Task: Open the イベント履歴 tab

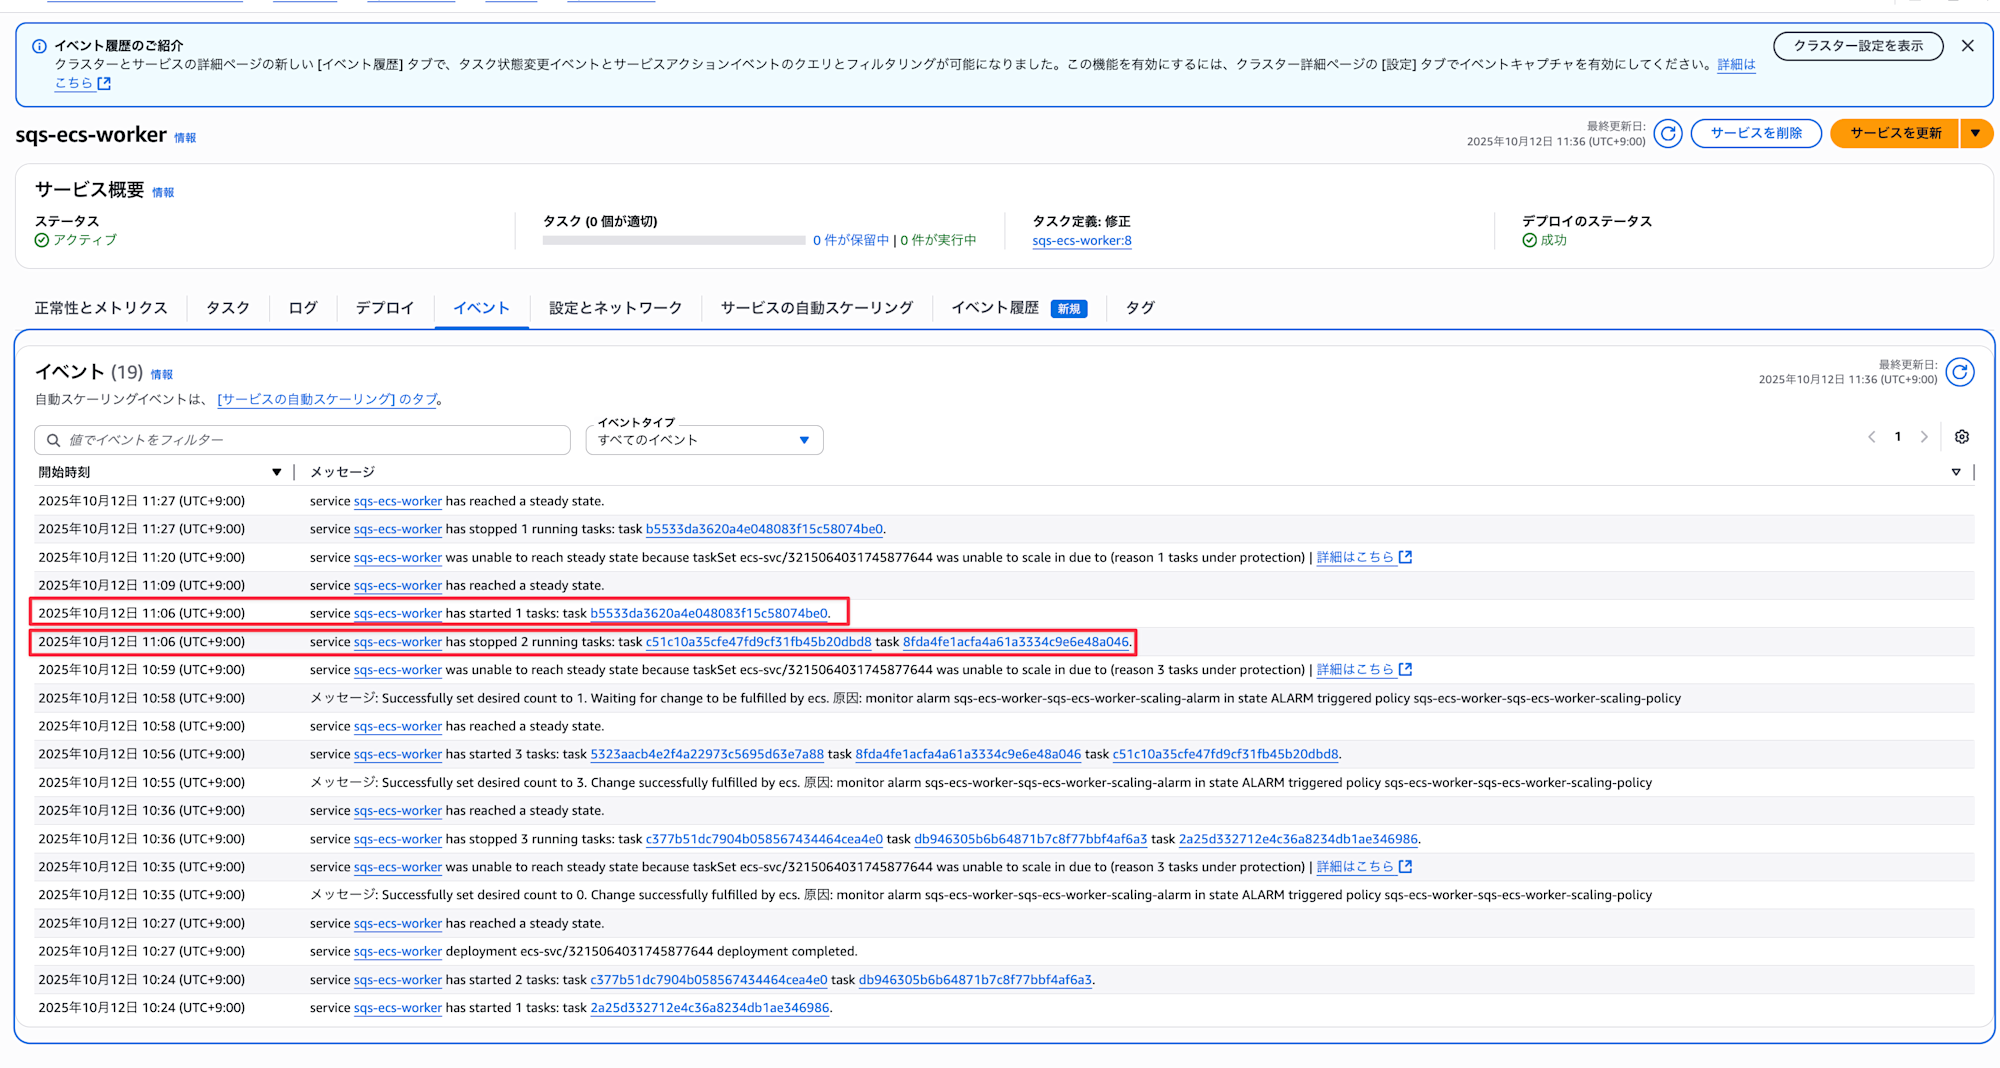Action: point(995,308)
